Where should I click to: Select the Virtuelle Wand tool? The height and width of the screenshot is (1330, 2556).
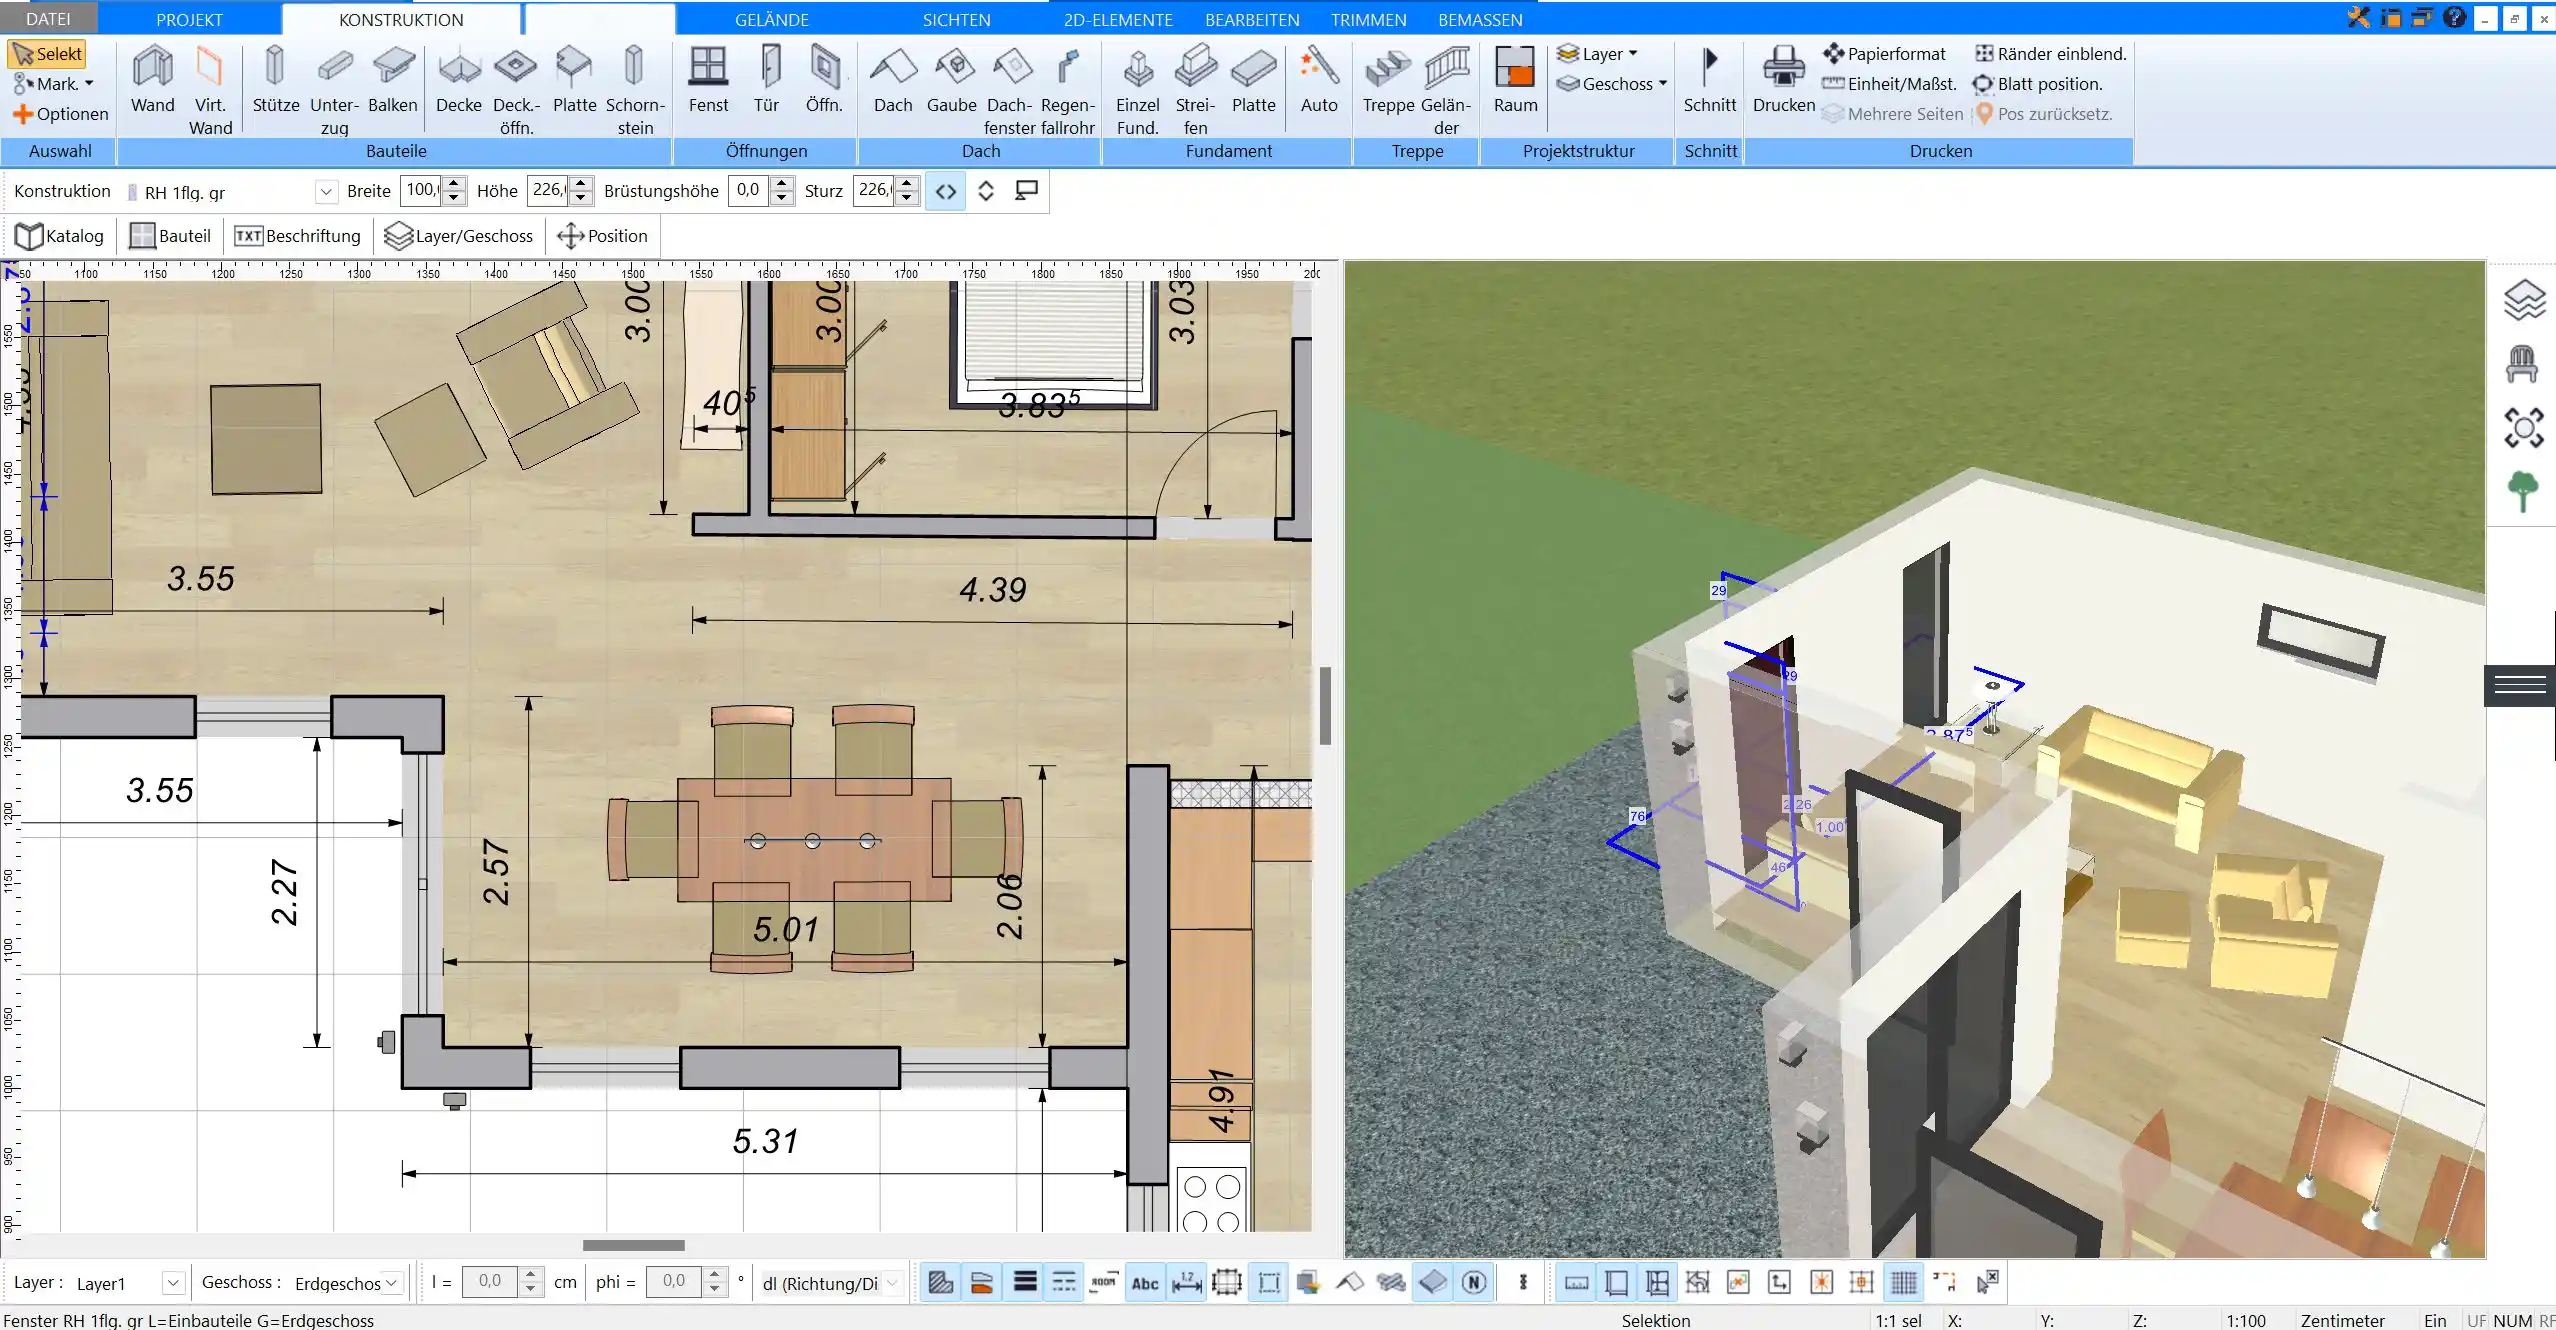coord(210,90)
